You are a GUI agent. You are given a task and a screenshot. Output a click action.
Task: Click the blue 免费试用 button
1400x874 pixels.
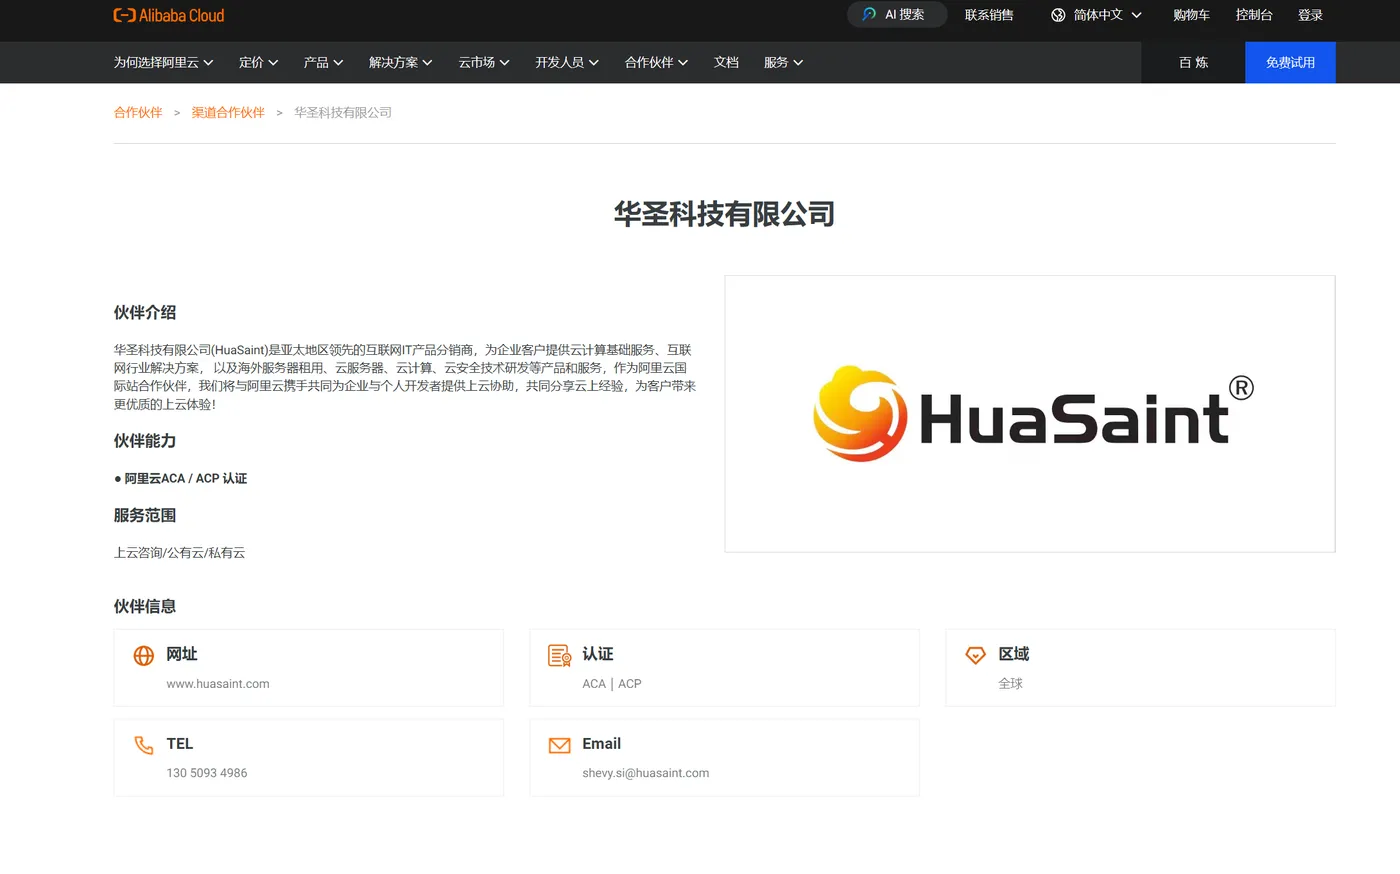[1290, 62]
